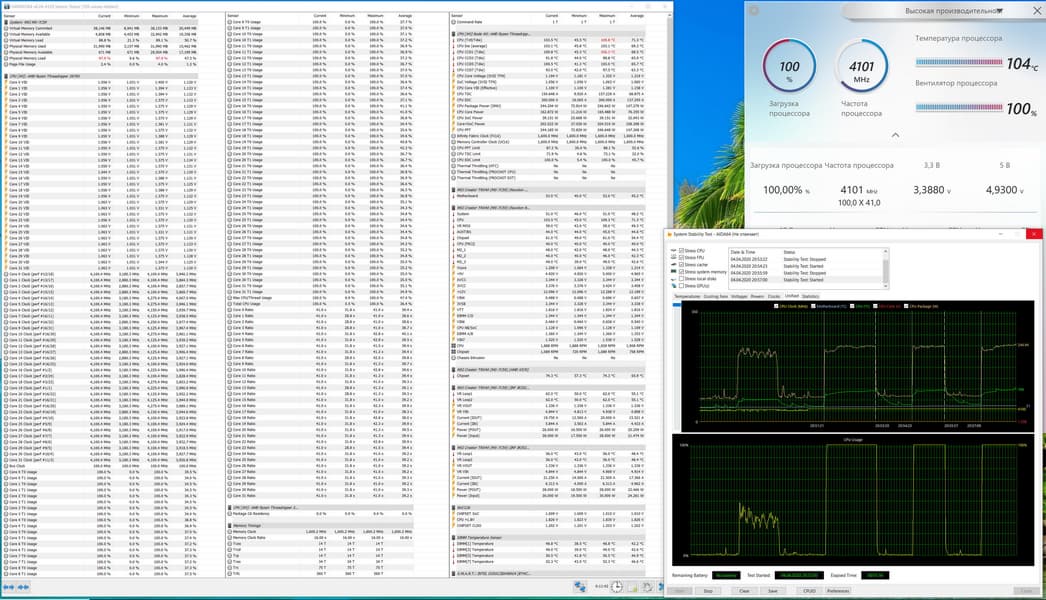Click the HWiNFO log file icon
This screenshot has height=600, width=1046.
[x=634, y=587]
